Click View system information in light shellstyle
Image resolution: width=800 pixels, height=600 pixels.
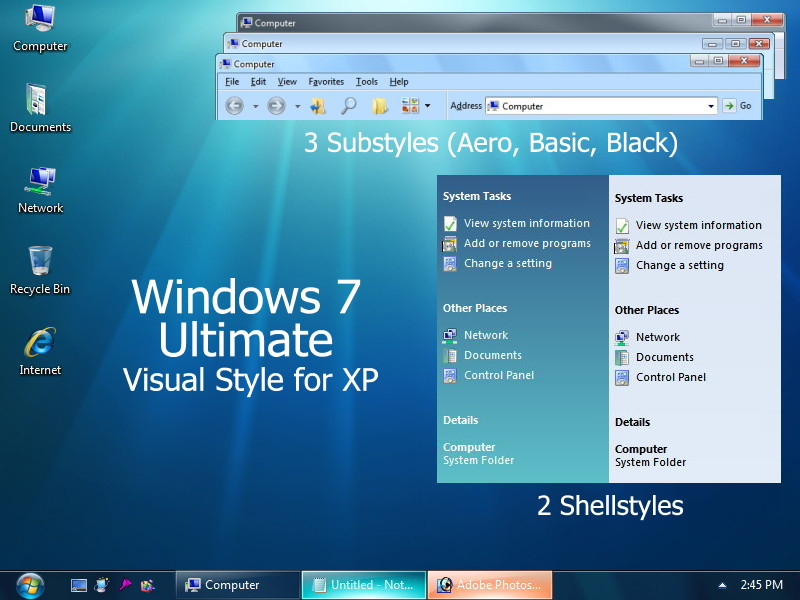coord(698,225)
